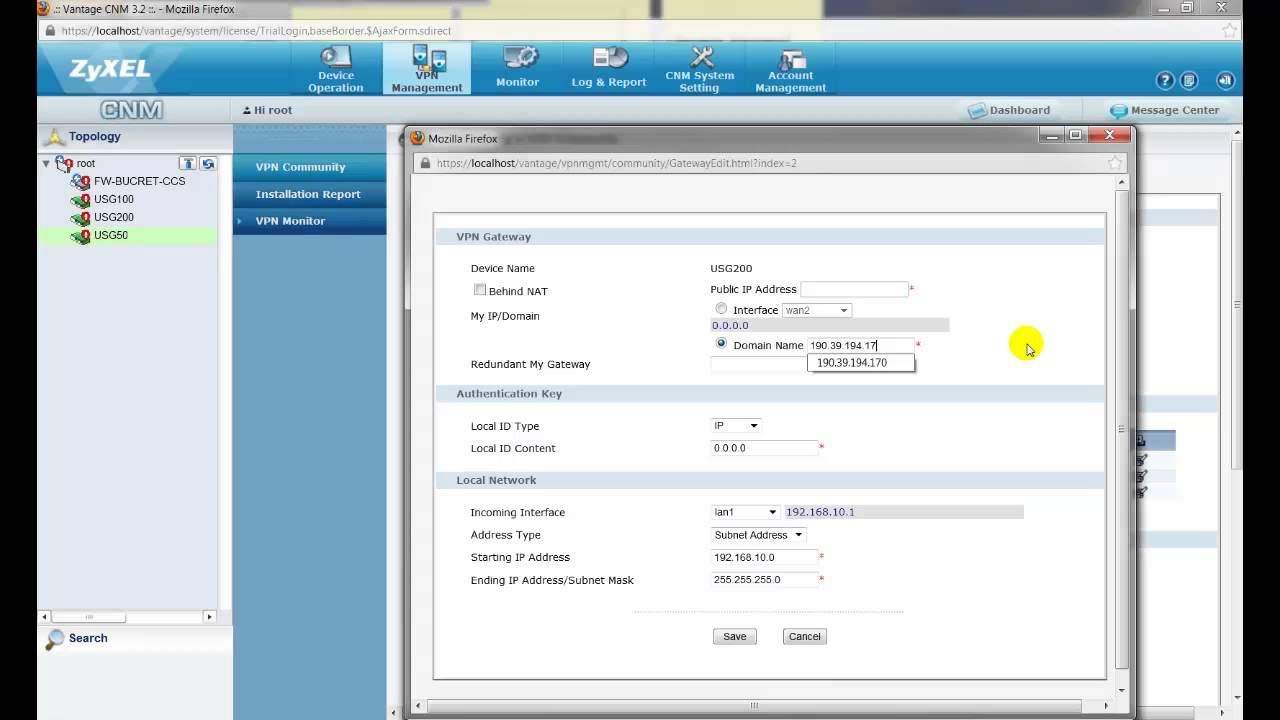Toggle Behind NAT checkbox
Image resolution: width=1280 pixels, height=720 pixels.
pyautogui.click(x=480, y=290)
